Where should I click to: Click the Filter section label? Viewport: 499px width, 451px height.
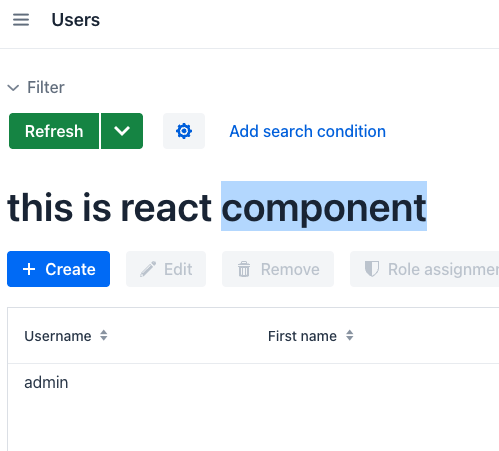click(x=46, y=87)
